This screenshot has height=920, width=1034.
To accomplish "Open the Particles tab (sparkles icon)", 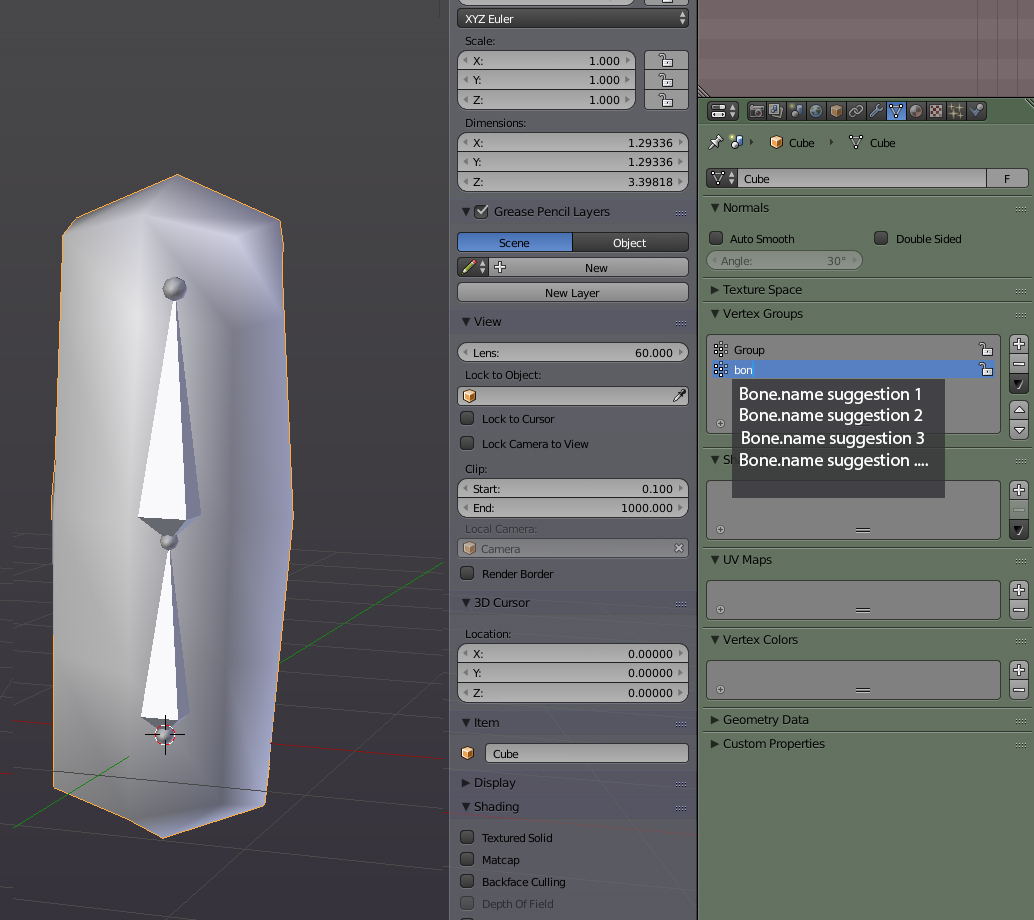I will pos(956,111).
